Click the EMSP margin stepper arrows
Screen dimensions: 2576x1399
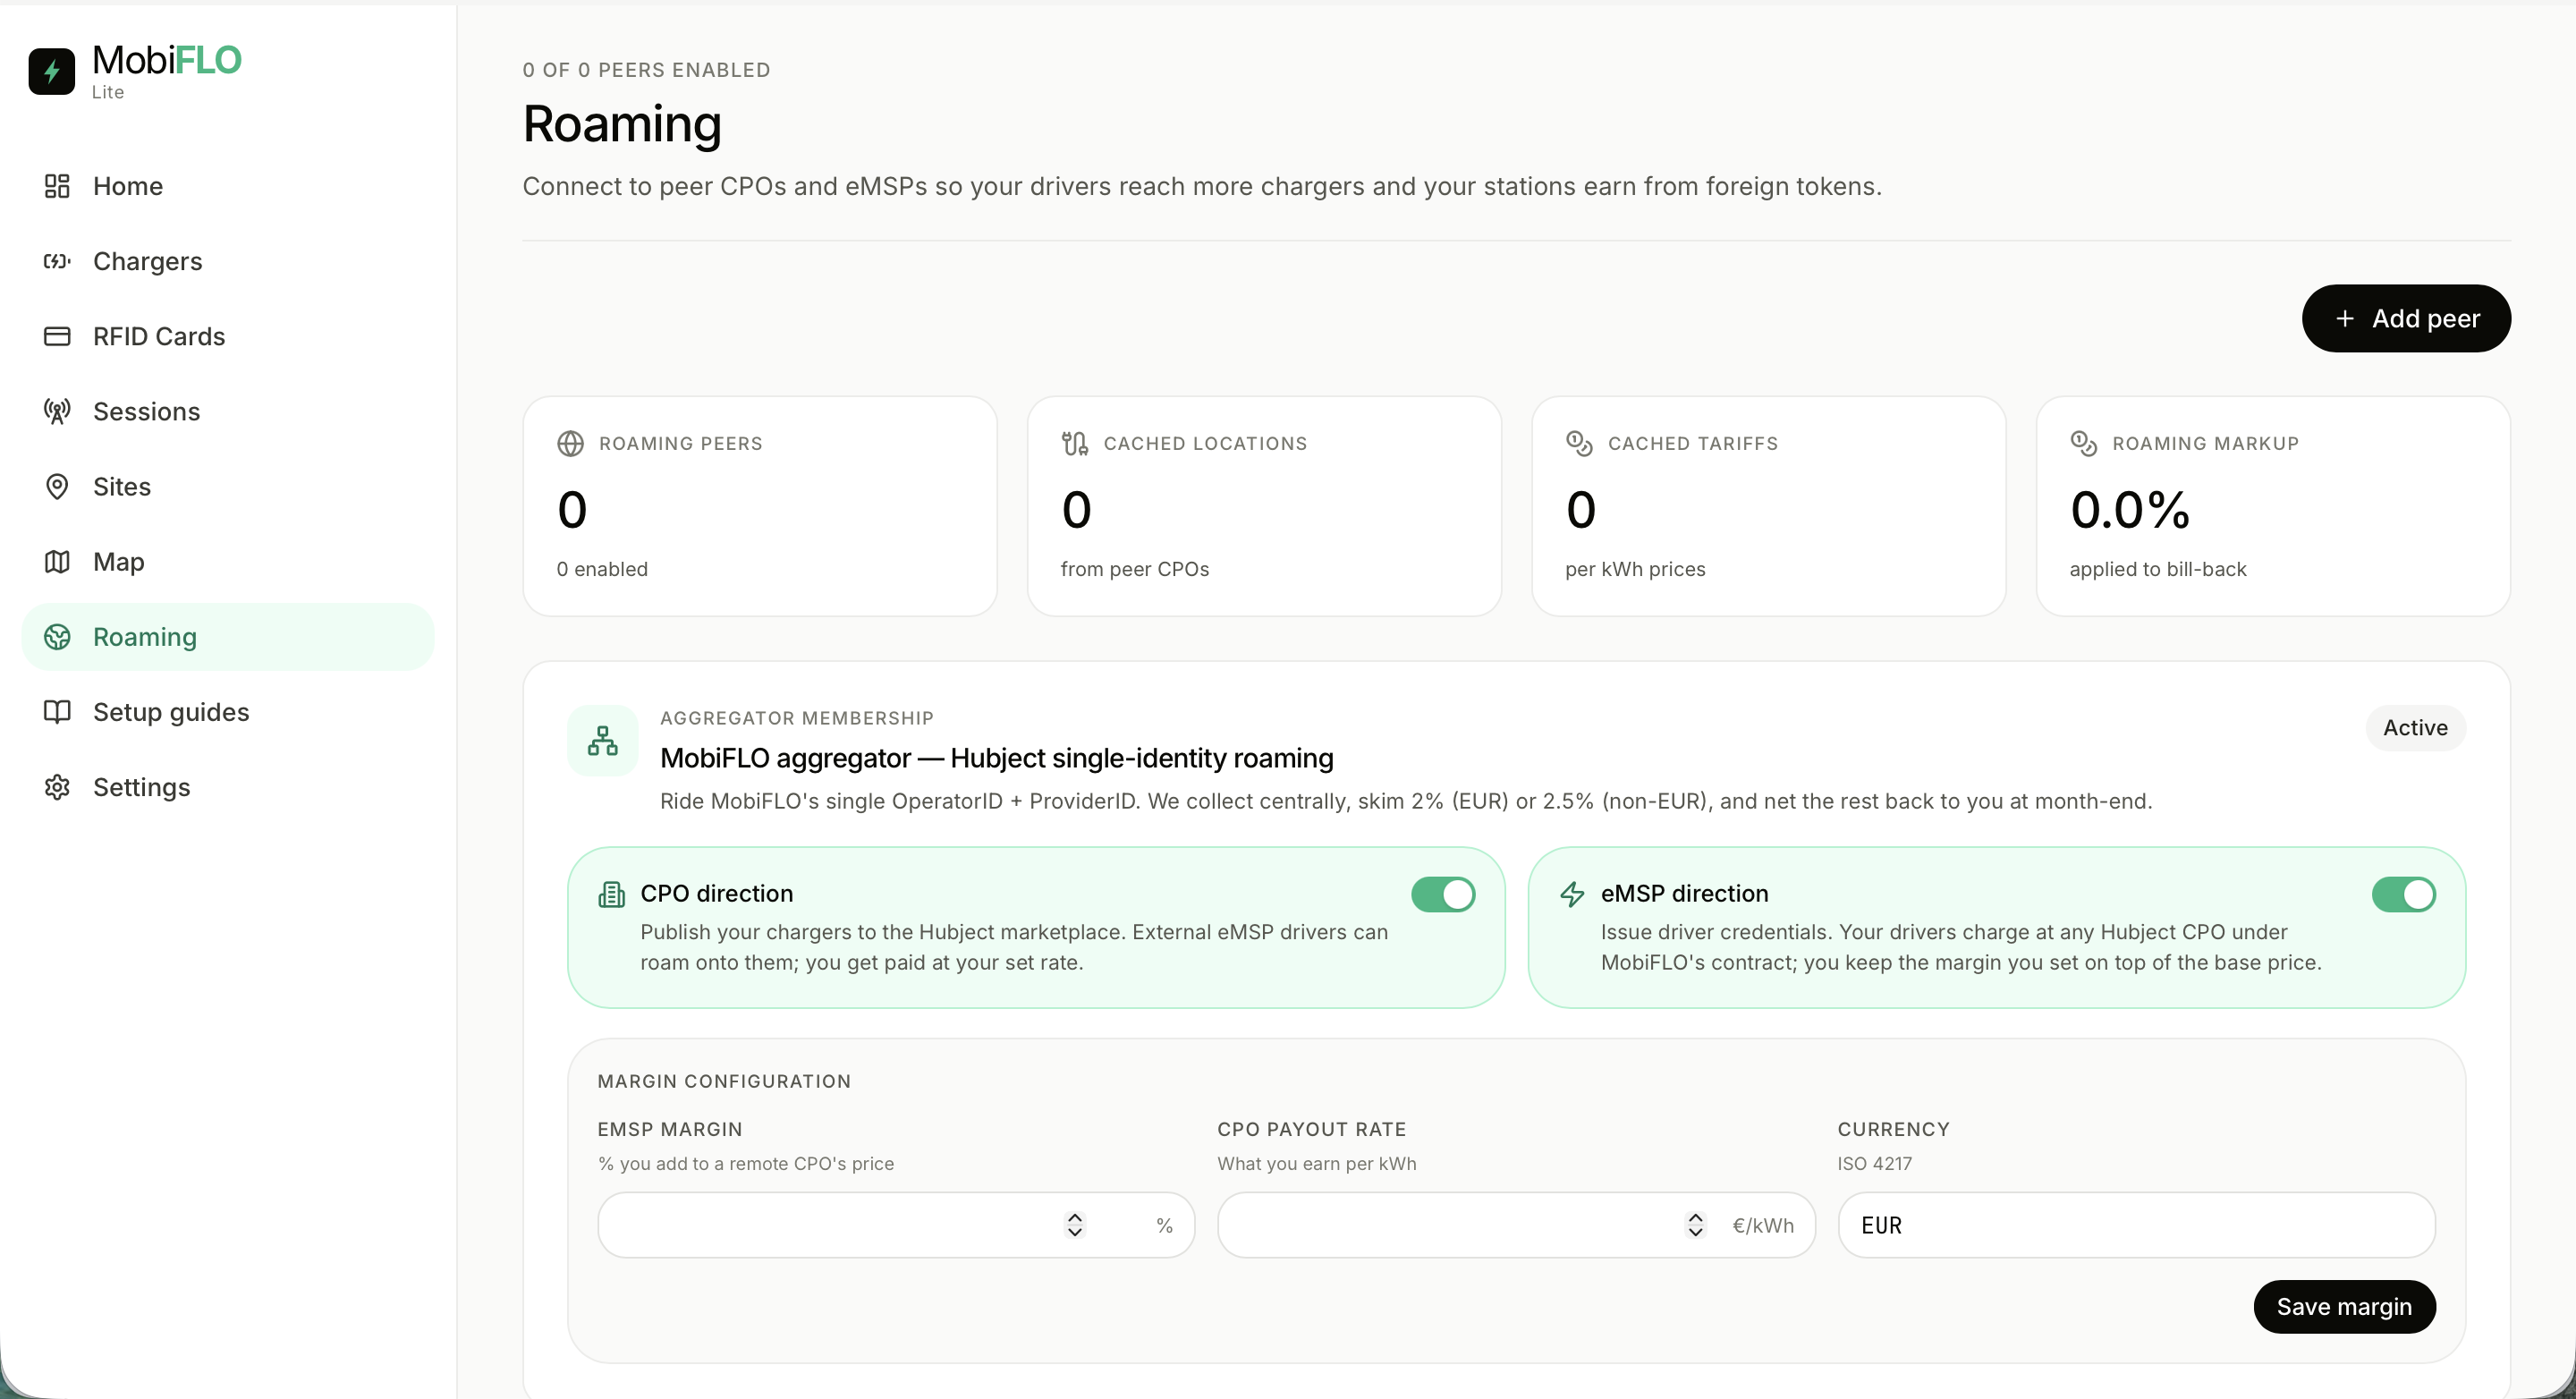point(1075,1225)
